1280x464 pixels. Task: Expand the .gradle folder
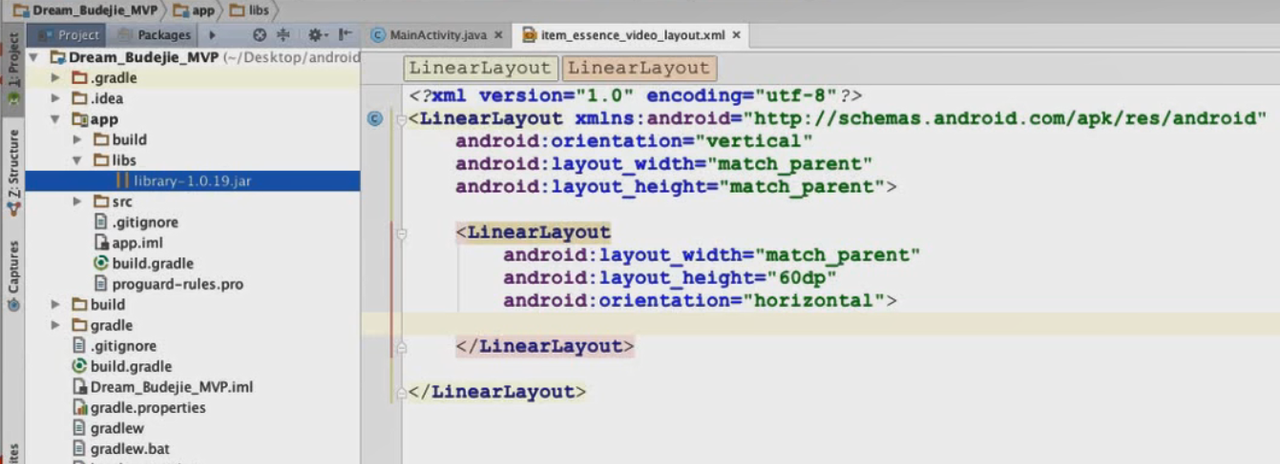coord(56,78)
